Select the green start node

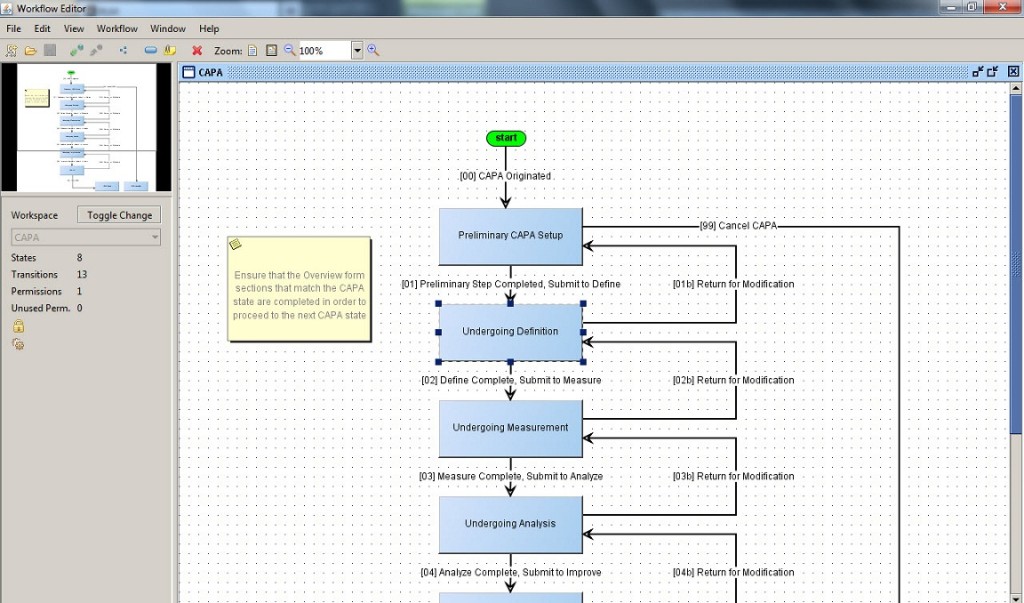(506, 138)
